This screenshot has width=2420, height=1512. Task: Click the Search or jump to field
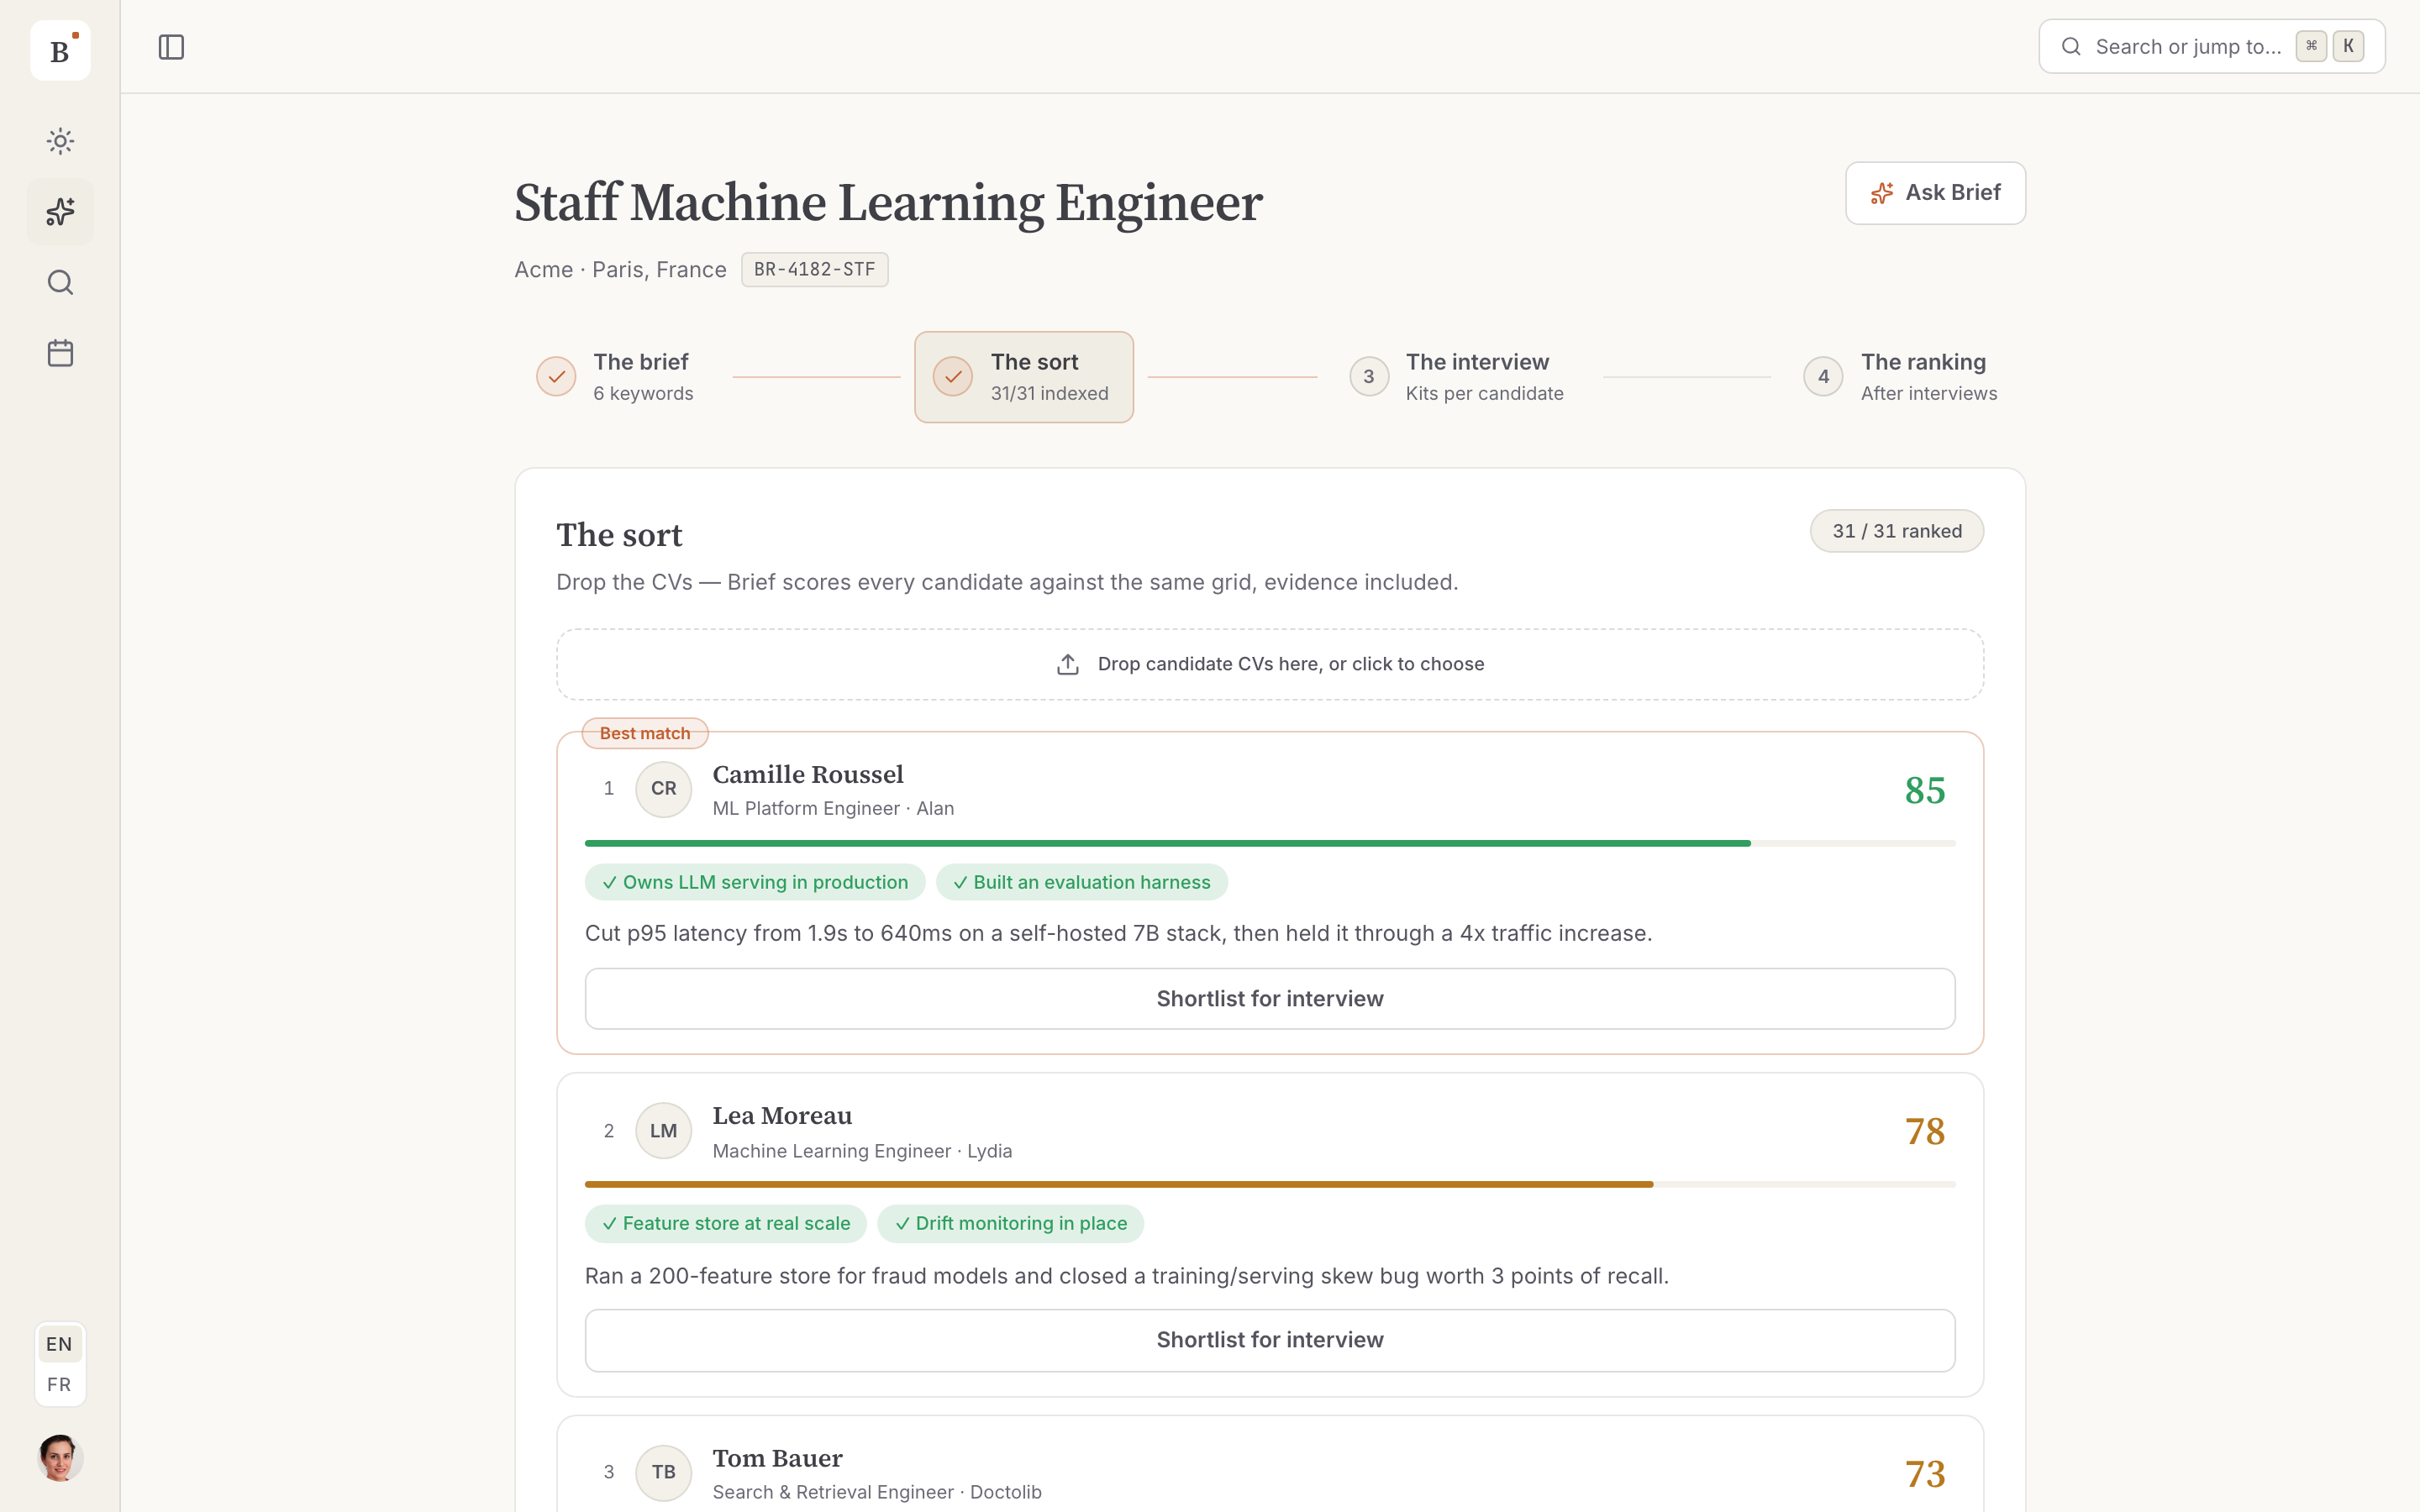click(2212, 47)
